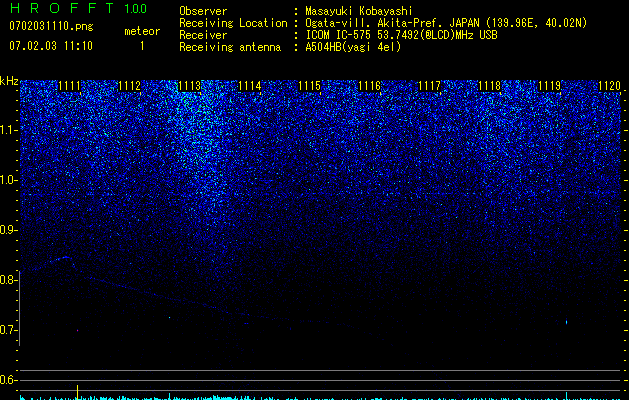The height and width of the screenshot is (400, 629).
Task: Click the 0.7 frequency axis label
Action: 8,330
